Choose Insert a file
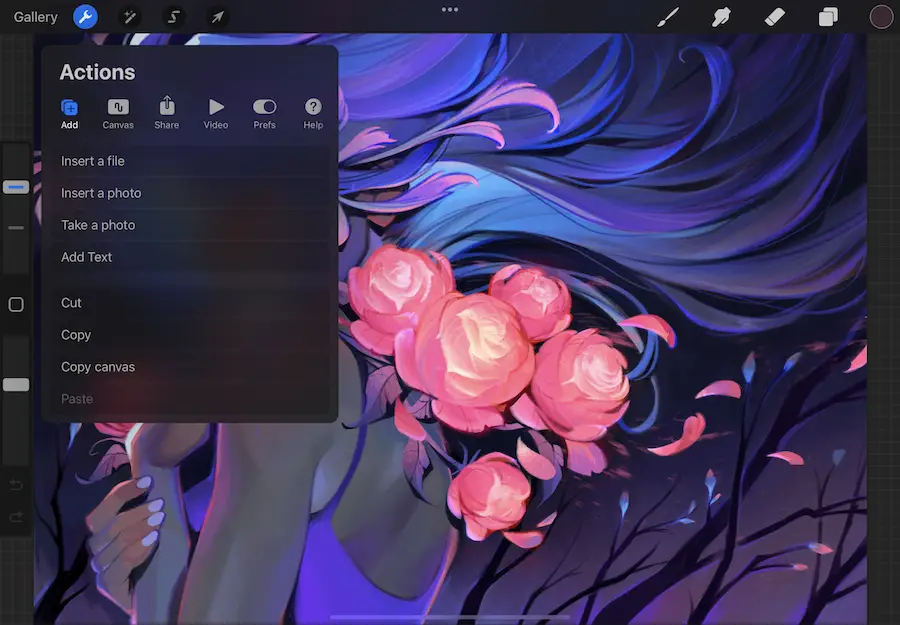The height and width of the screenshot is (625, 900). pyautogui.click(x=189, y=161)
